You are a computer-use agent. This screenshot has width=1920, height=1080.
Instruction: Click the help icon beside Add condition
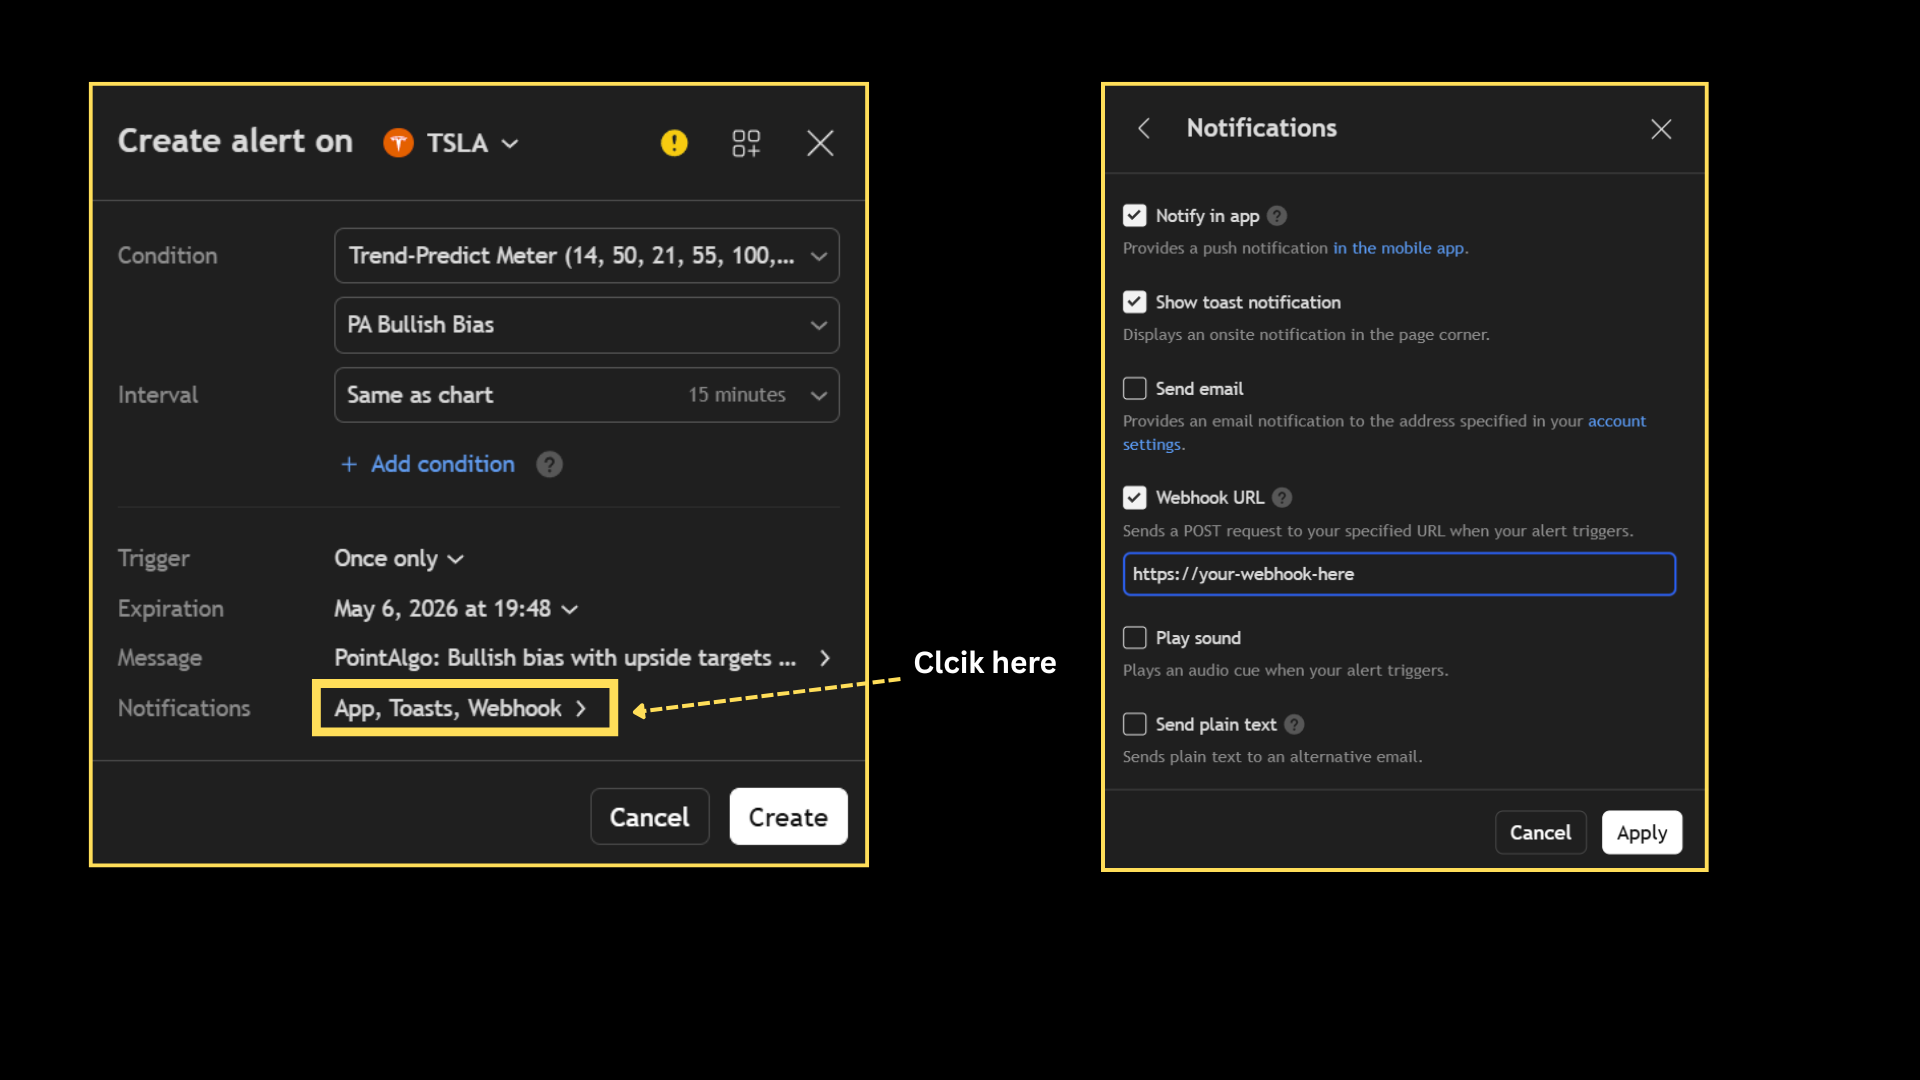coord(549,464)
